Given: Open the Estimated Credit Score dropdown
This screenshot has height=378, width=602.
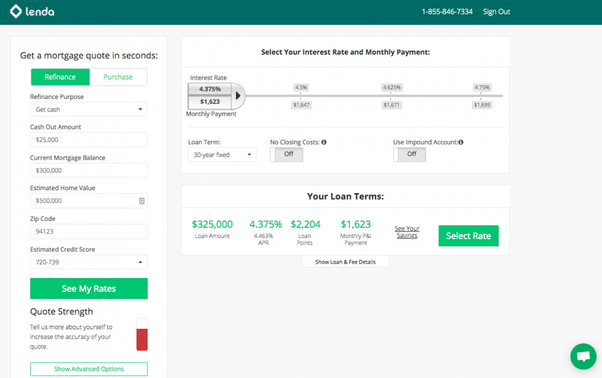Looking at the screenshot, I should tap(89, 262).
